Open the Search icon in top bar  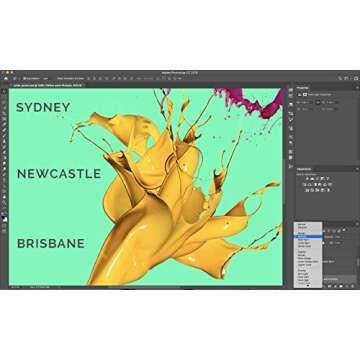tap(340, 78)
